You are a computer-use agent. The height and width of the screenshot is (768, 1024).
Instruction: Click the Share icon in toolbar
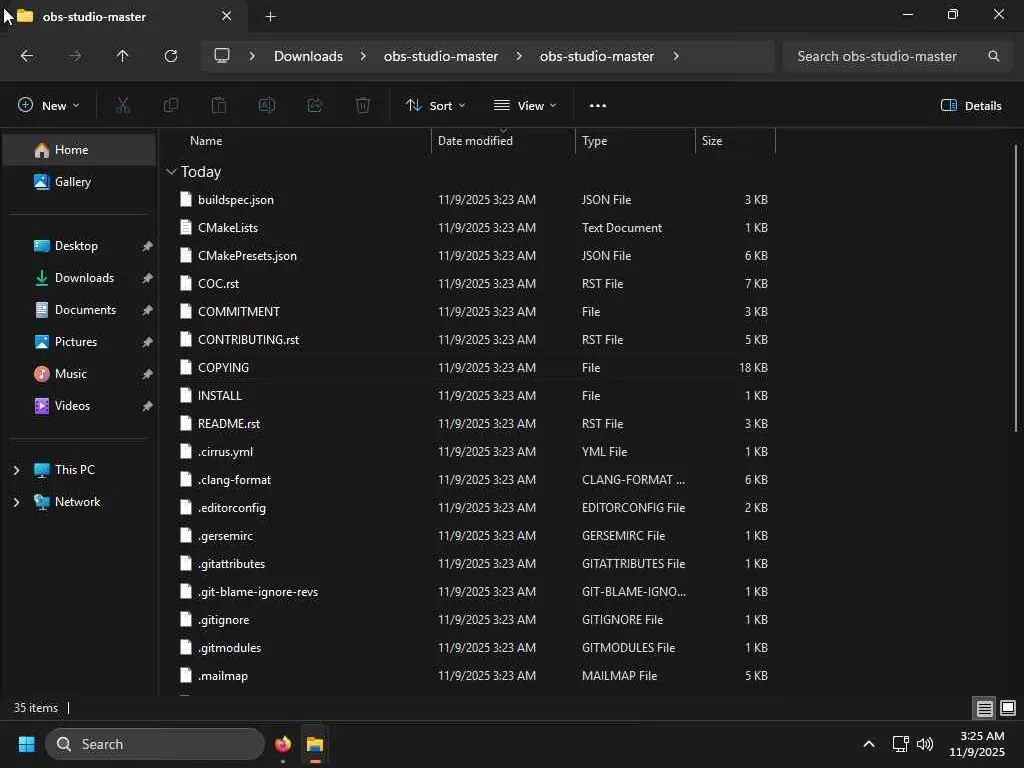pyautogui.click(x=315, y=105)
